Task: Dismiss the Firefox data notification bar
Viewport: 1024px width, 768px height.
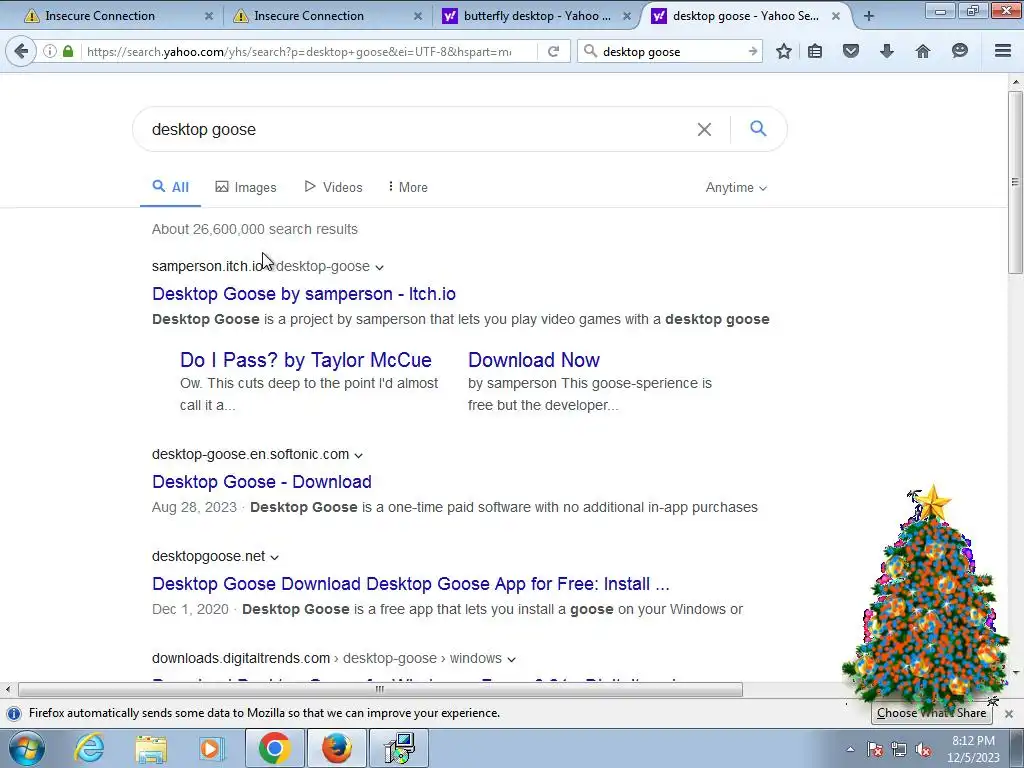Action: coord(1009,714)
